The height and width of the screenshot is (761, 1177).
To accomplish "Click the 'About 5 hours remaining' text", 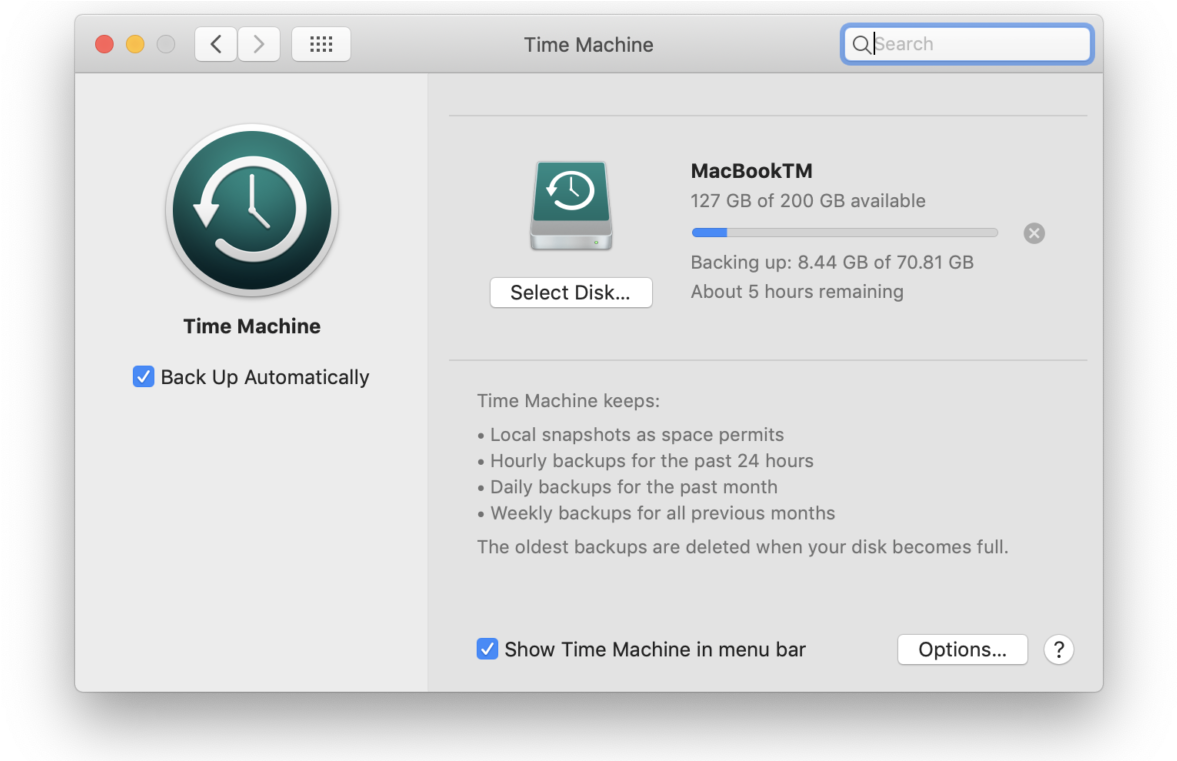I will pyautogui.click(x=796, y=292).
